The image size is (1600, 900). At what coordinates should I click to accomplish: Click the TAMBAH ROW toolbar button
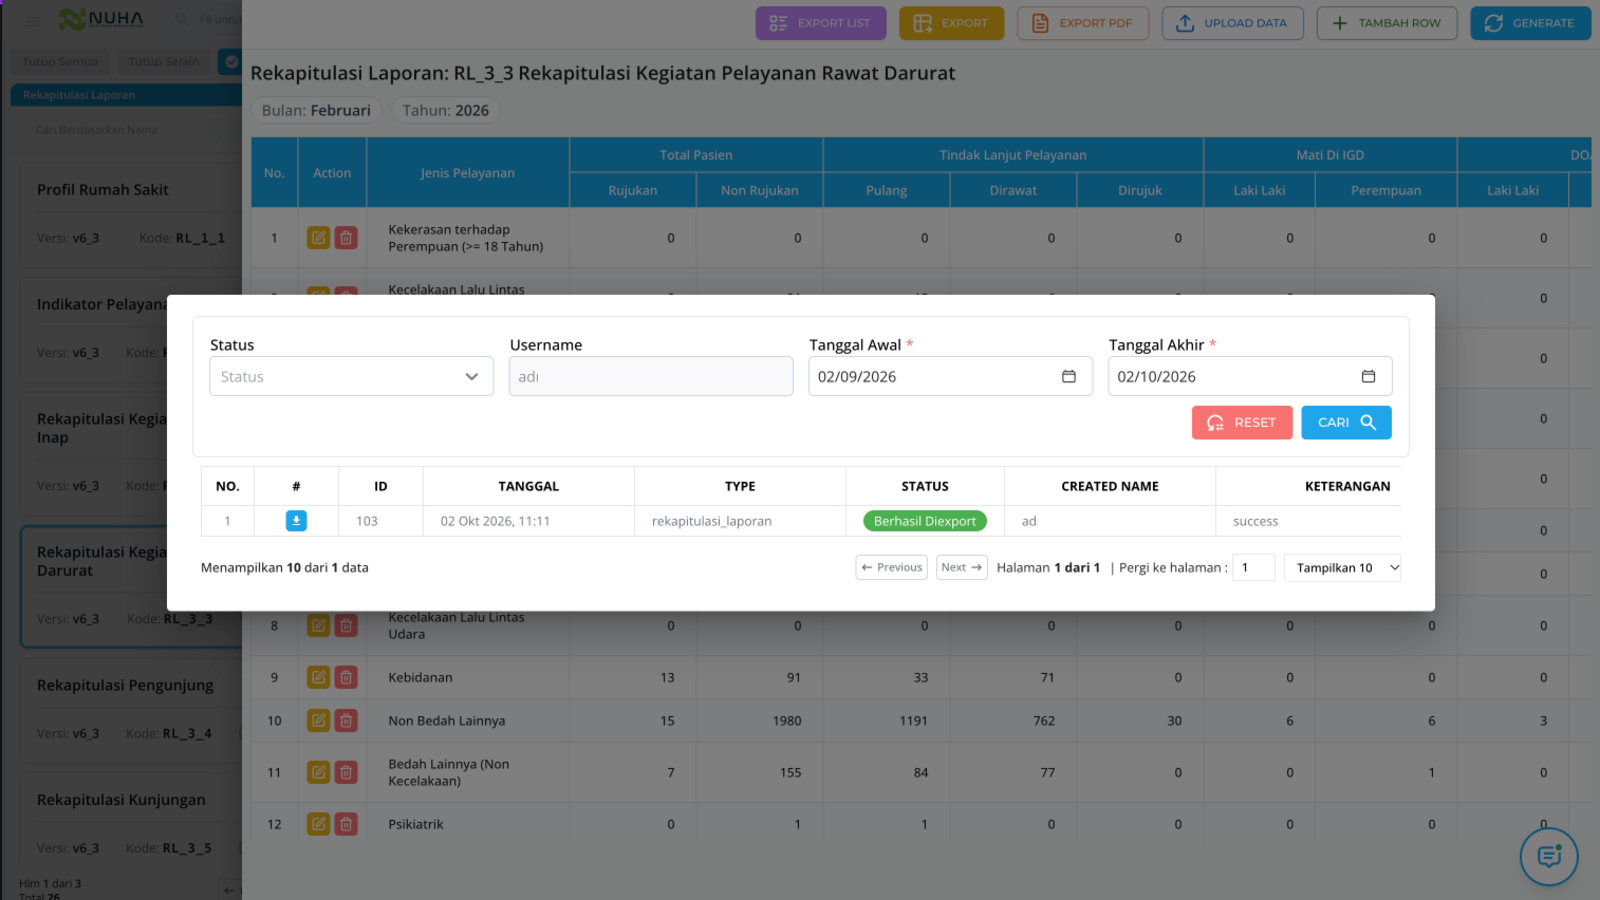(1387, 23)
